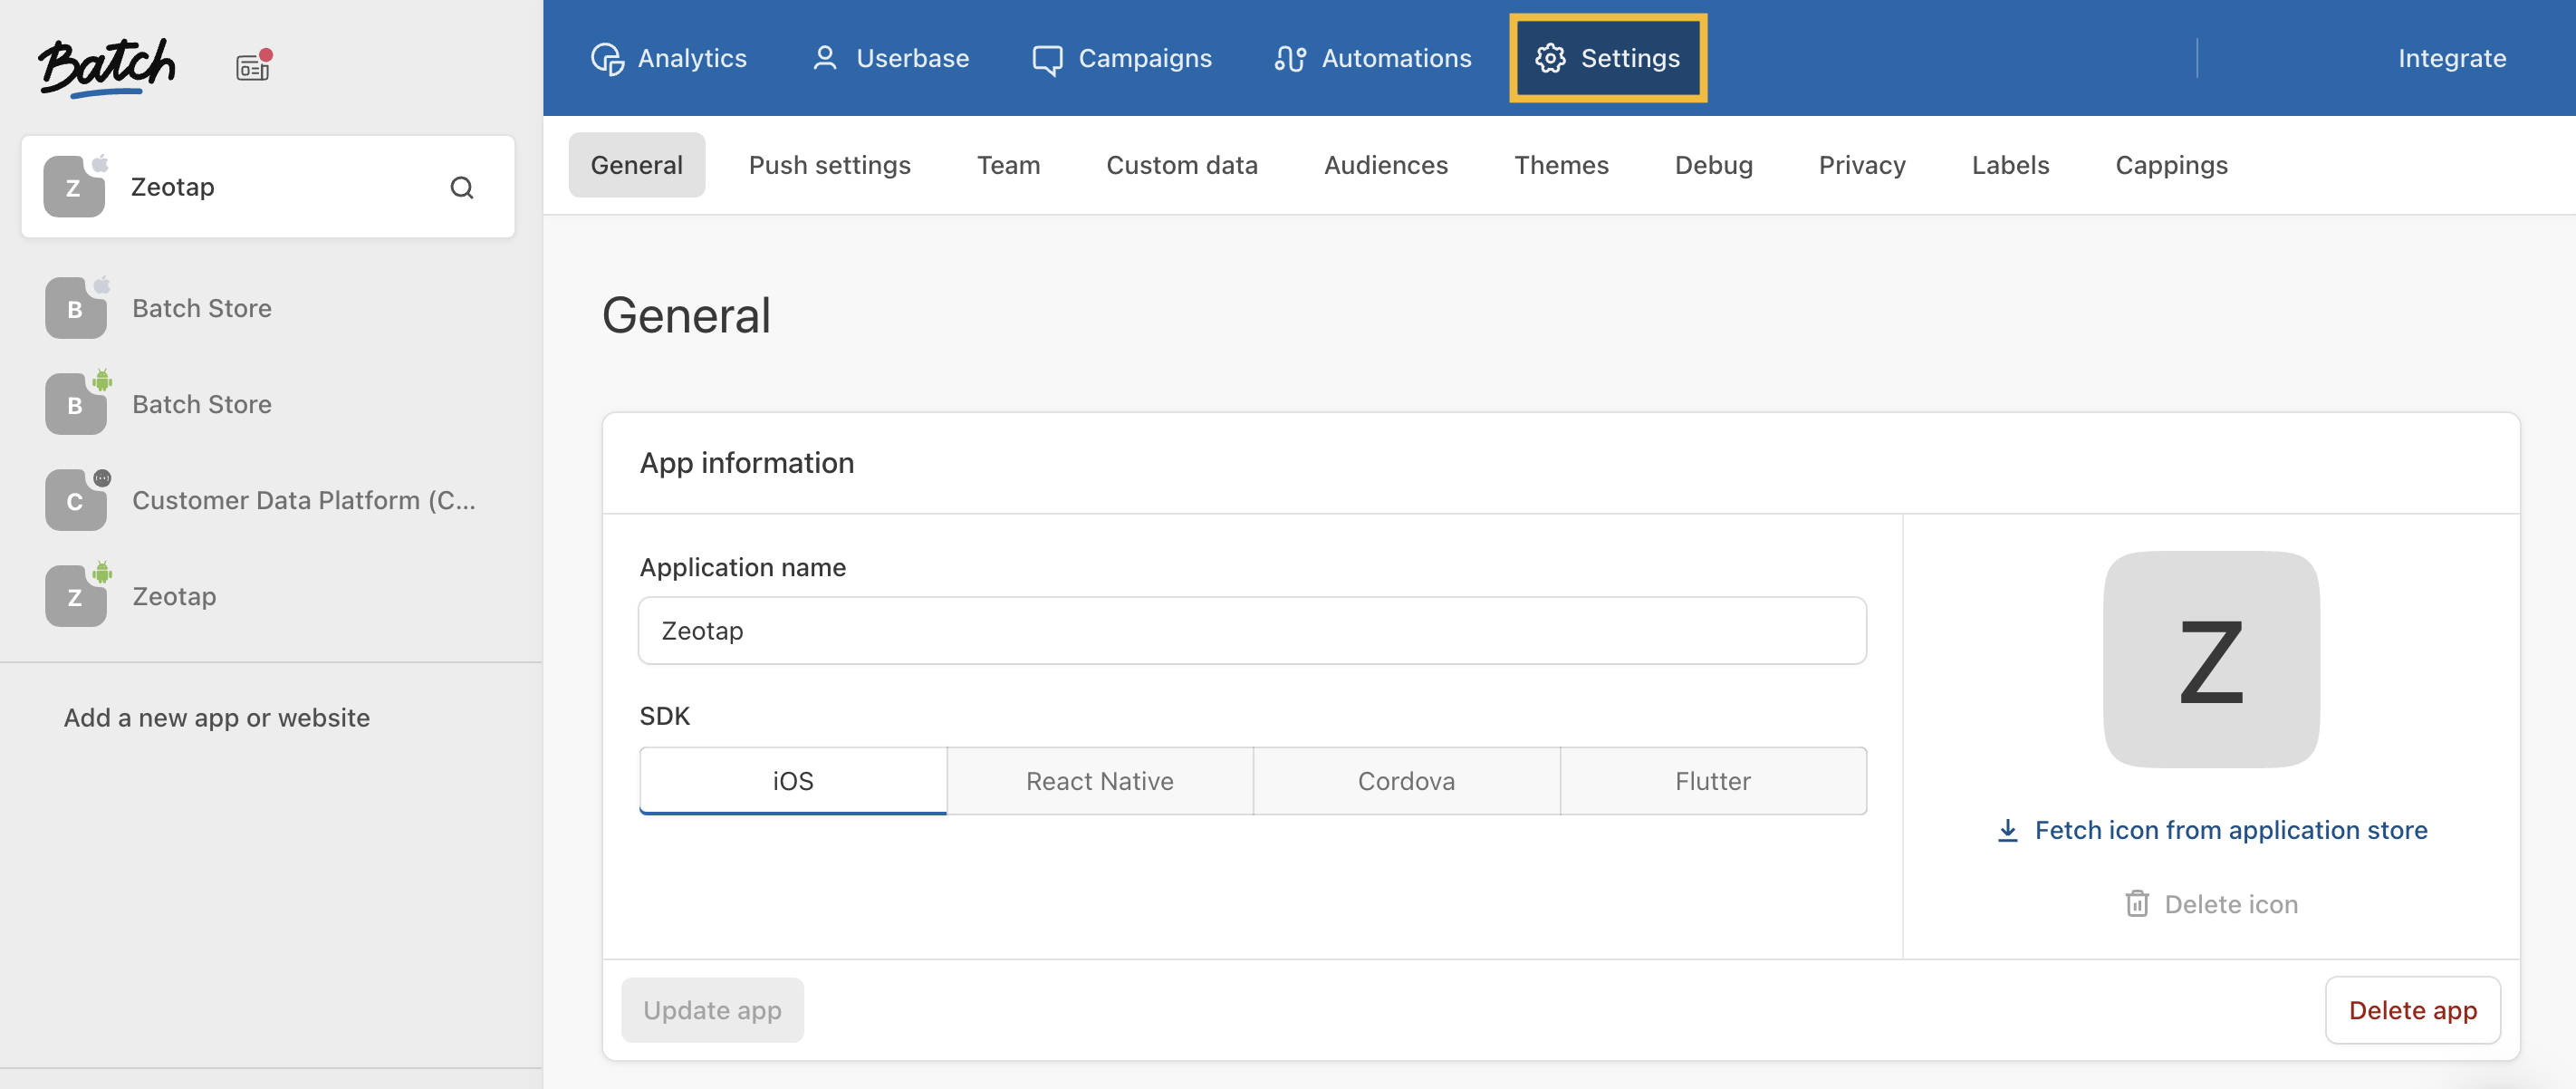Screen dimensions: 2576x1089
Task: Switch to the Push settings tab
Action: (x=829, y=165)
